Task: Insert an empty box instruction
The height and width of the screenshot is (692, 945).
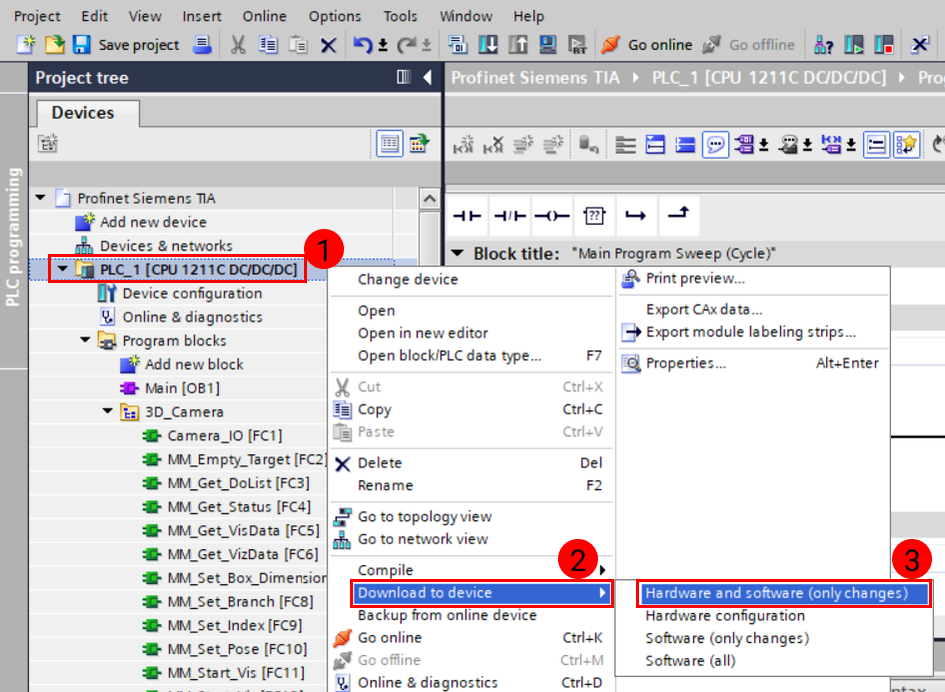Action: coord(595,215)
